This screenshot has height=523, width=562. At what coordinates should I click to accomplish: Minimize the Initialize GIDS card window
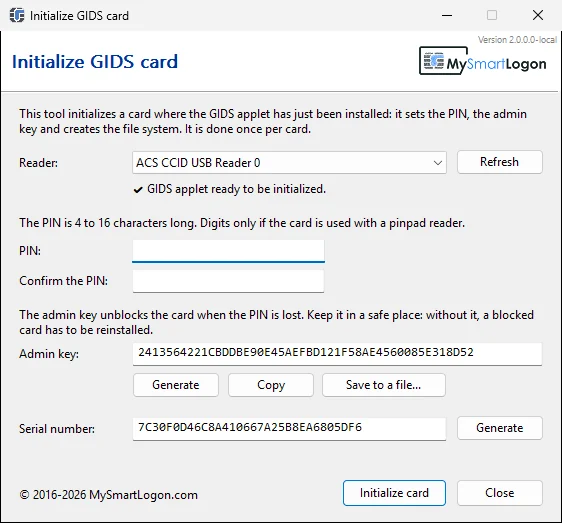tap(447, 15)
